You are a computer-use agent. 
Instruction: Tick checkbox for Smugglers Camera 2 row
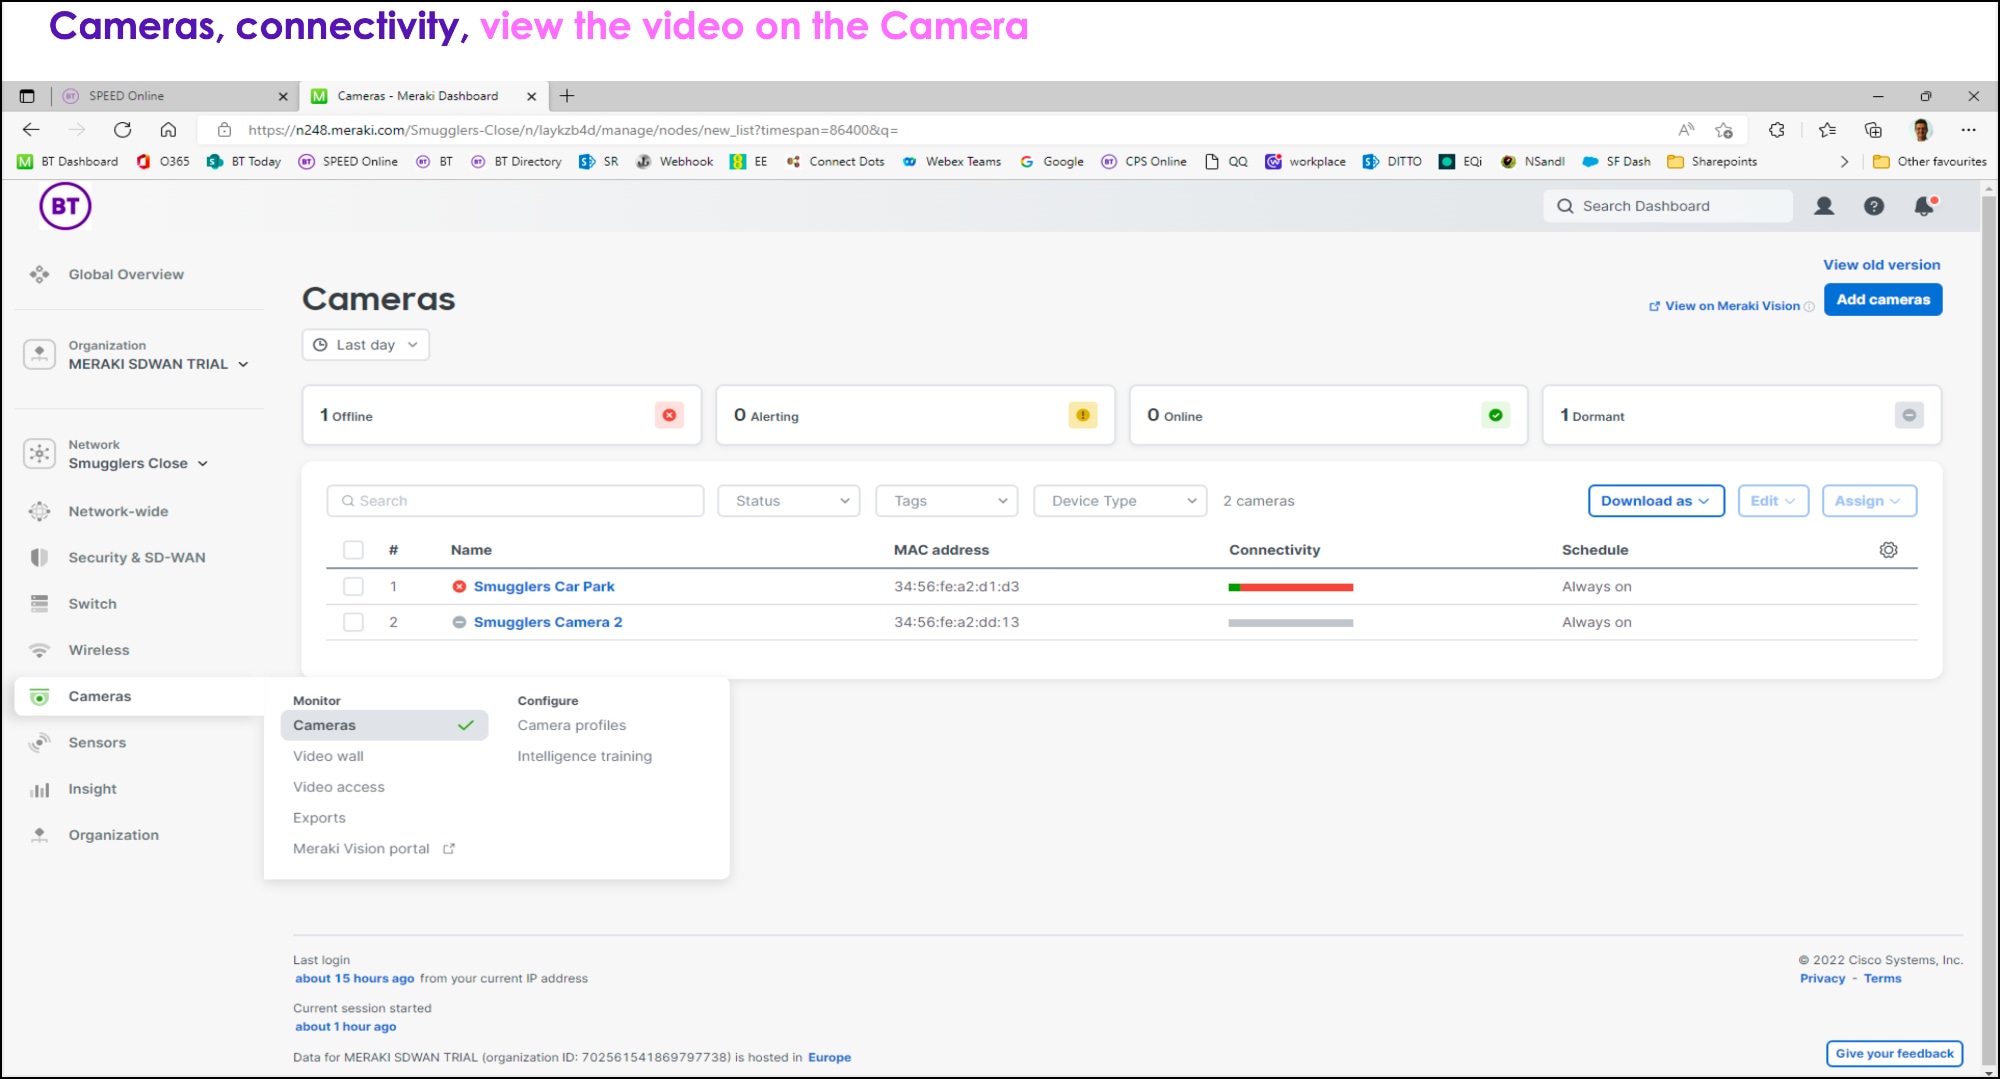pyautogui.click(x=353, y=622)
